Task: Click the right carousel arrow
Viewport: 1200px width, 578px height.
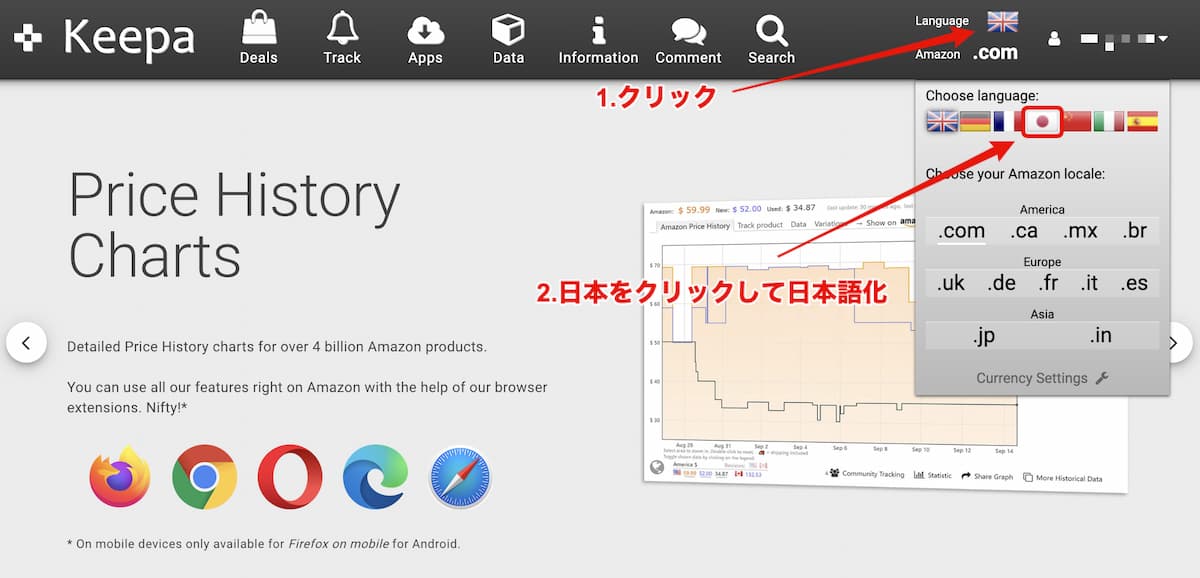Action: (x=1173, y=342)
